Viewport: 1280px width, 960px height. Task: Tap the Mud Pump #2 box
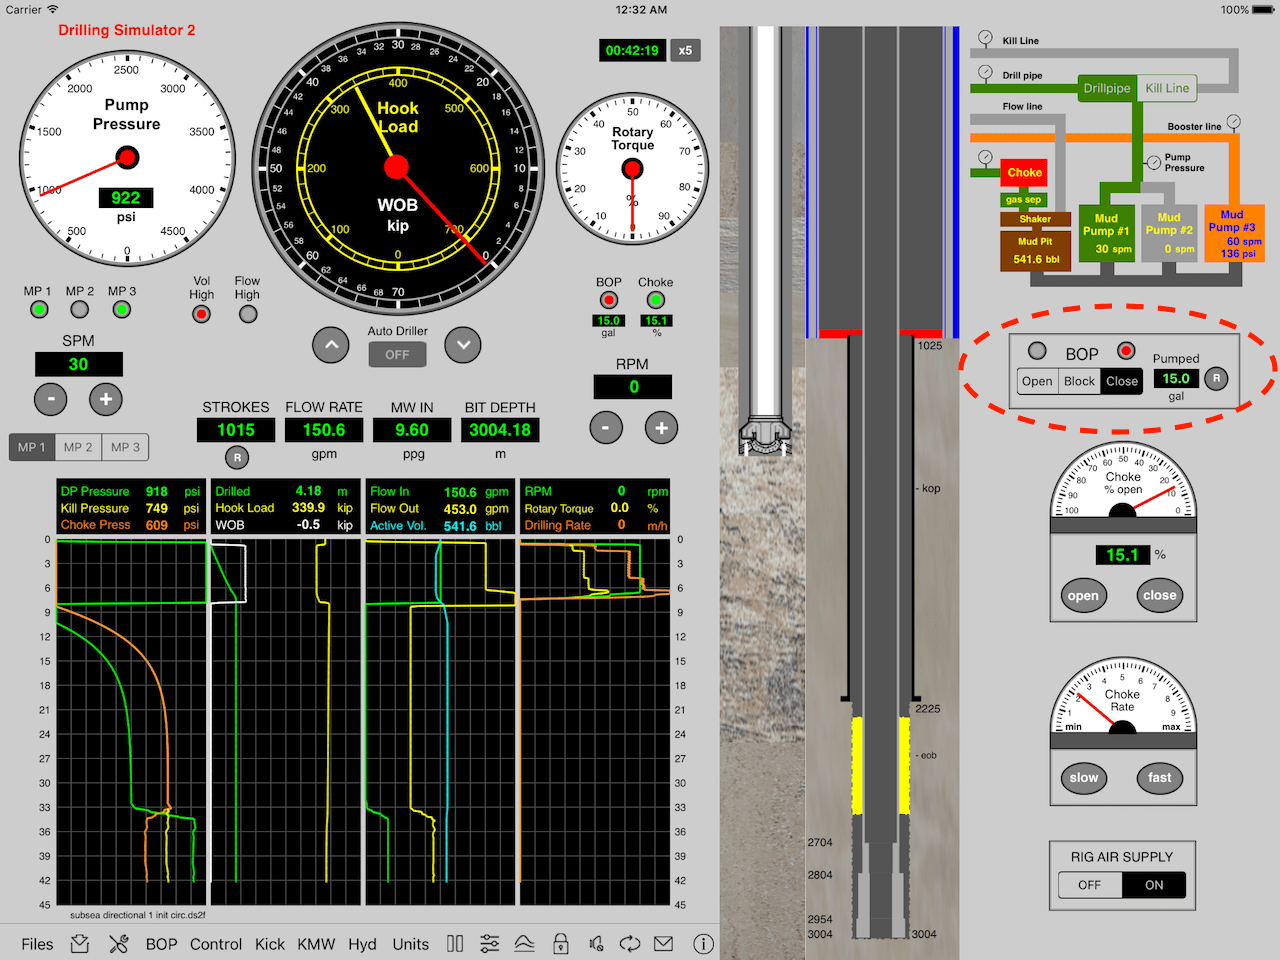(1169, 233)
